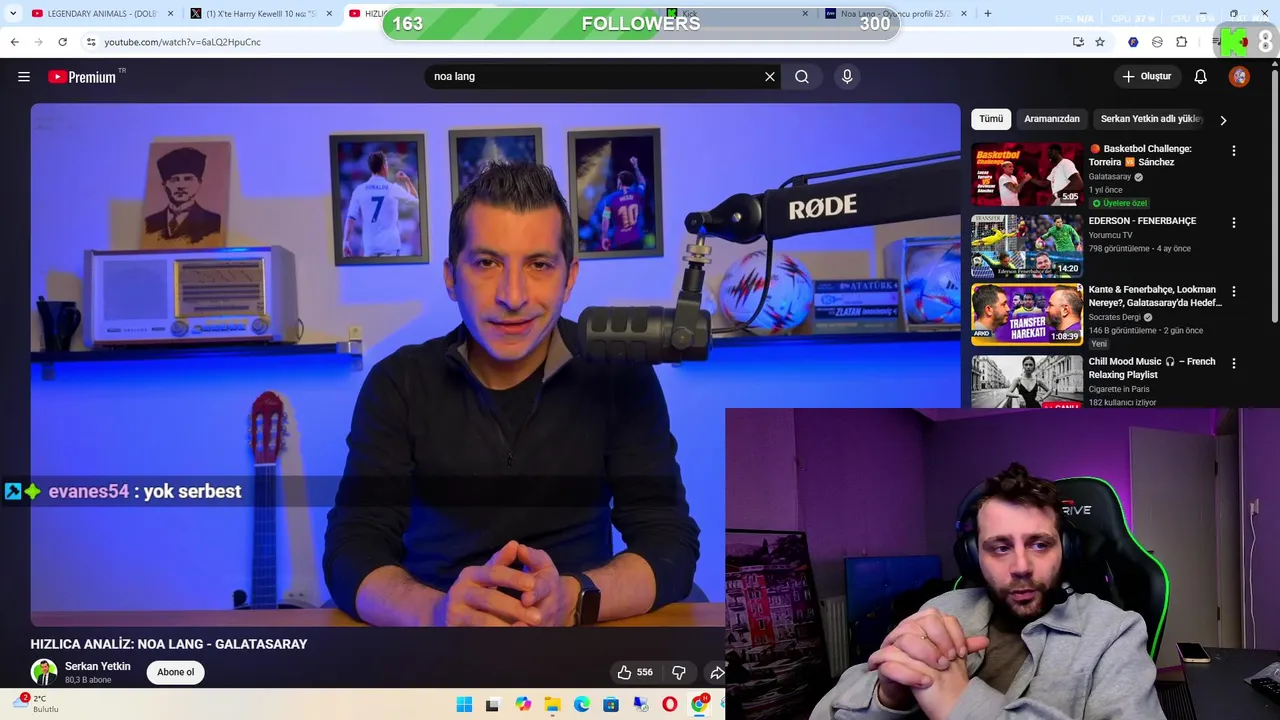Share the video with arrow icon
The width and height of the screenshot is (1280, 720).
point(716,672)
